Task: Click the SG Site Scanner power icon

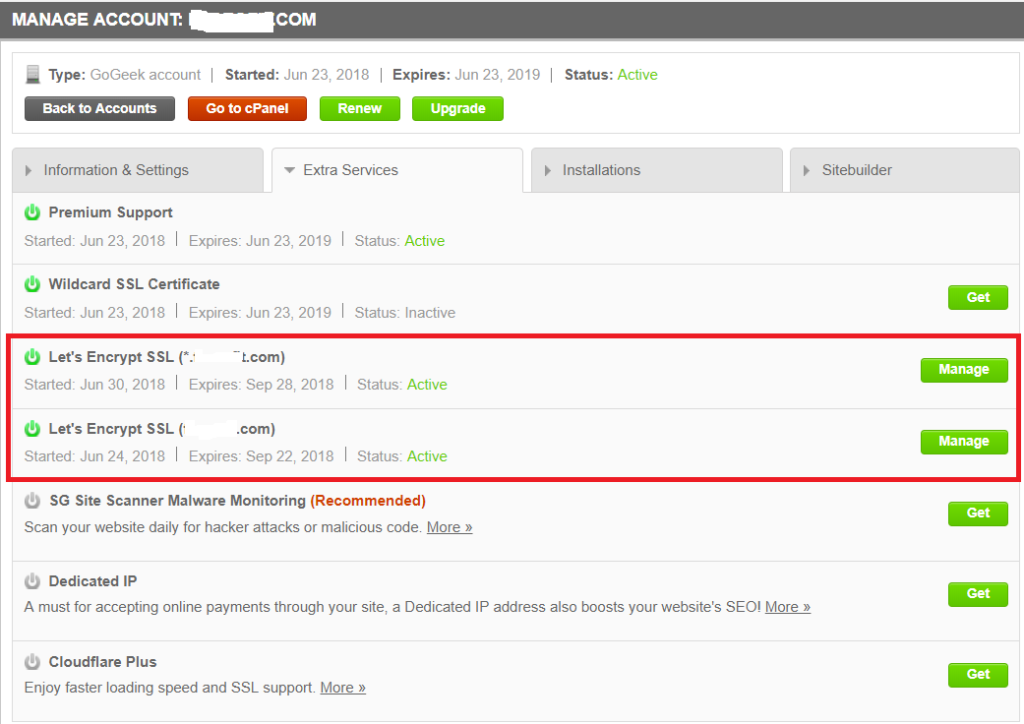Action: point(32,501)
